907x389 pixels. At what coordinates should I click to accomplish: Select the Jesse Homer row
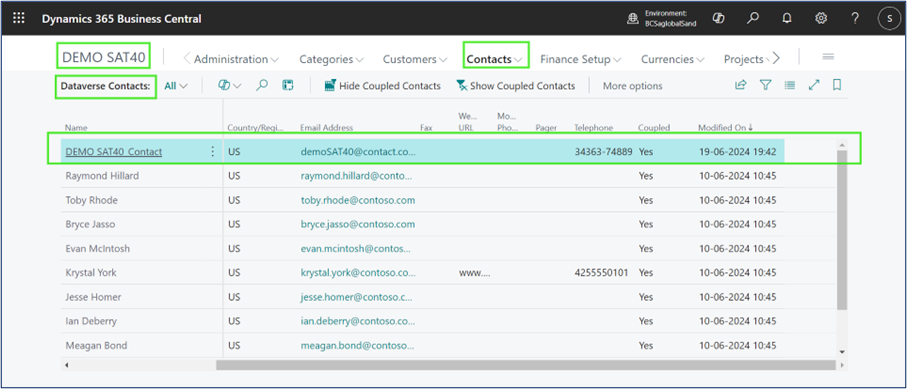tap(422, 297)
